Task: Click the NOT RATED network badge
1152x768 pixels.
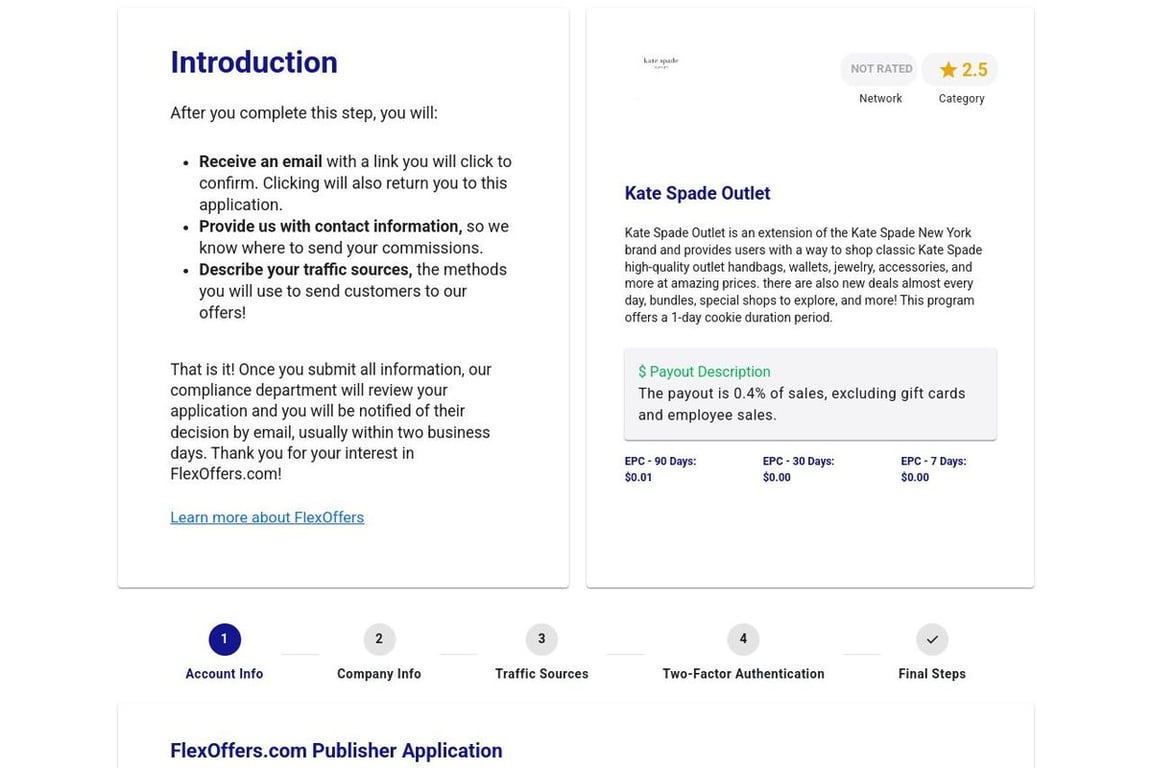Action: point(880,69)
